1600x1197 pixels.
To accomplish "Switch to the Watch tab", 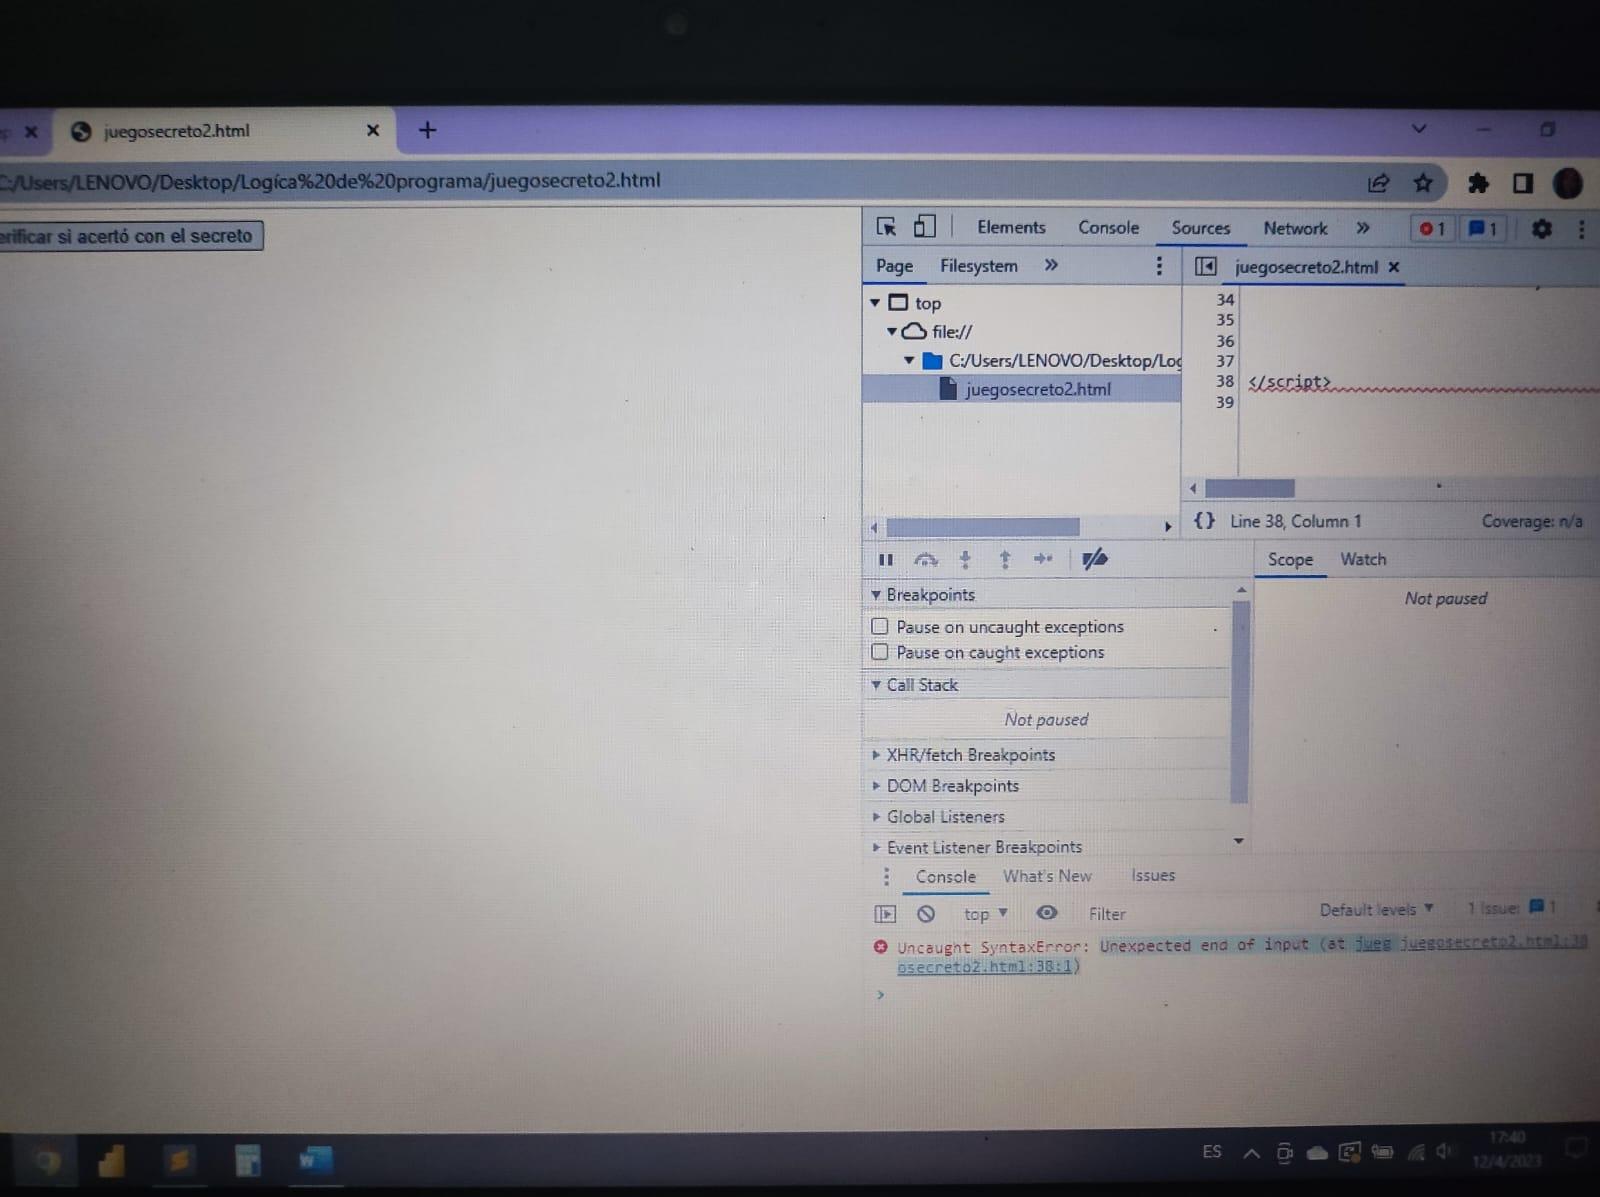I will tap(1363, 559).
